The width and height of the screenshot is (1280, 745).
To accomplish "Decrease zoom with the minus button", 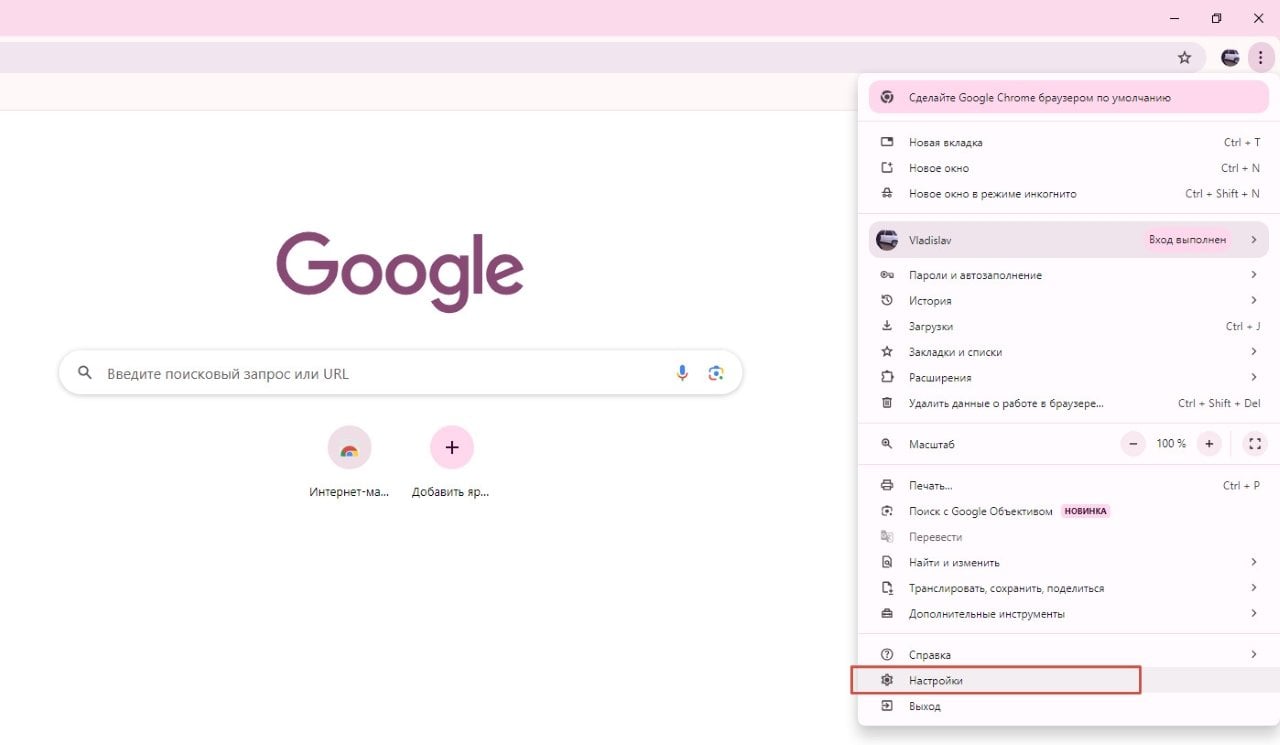I will pyautogui.click(x=1133, y=443).
